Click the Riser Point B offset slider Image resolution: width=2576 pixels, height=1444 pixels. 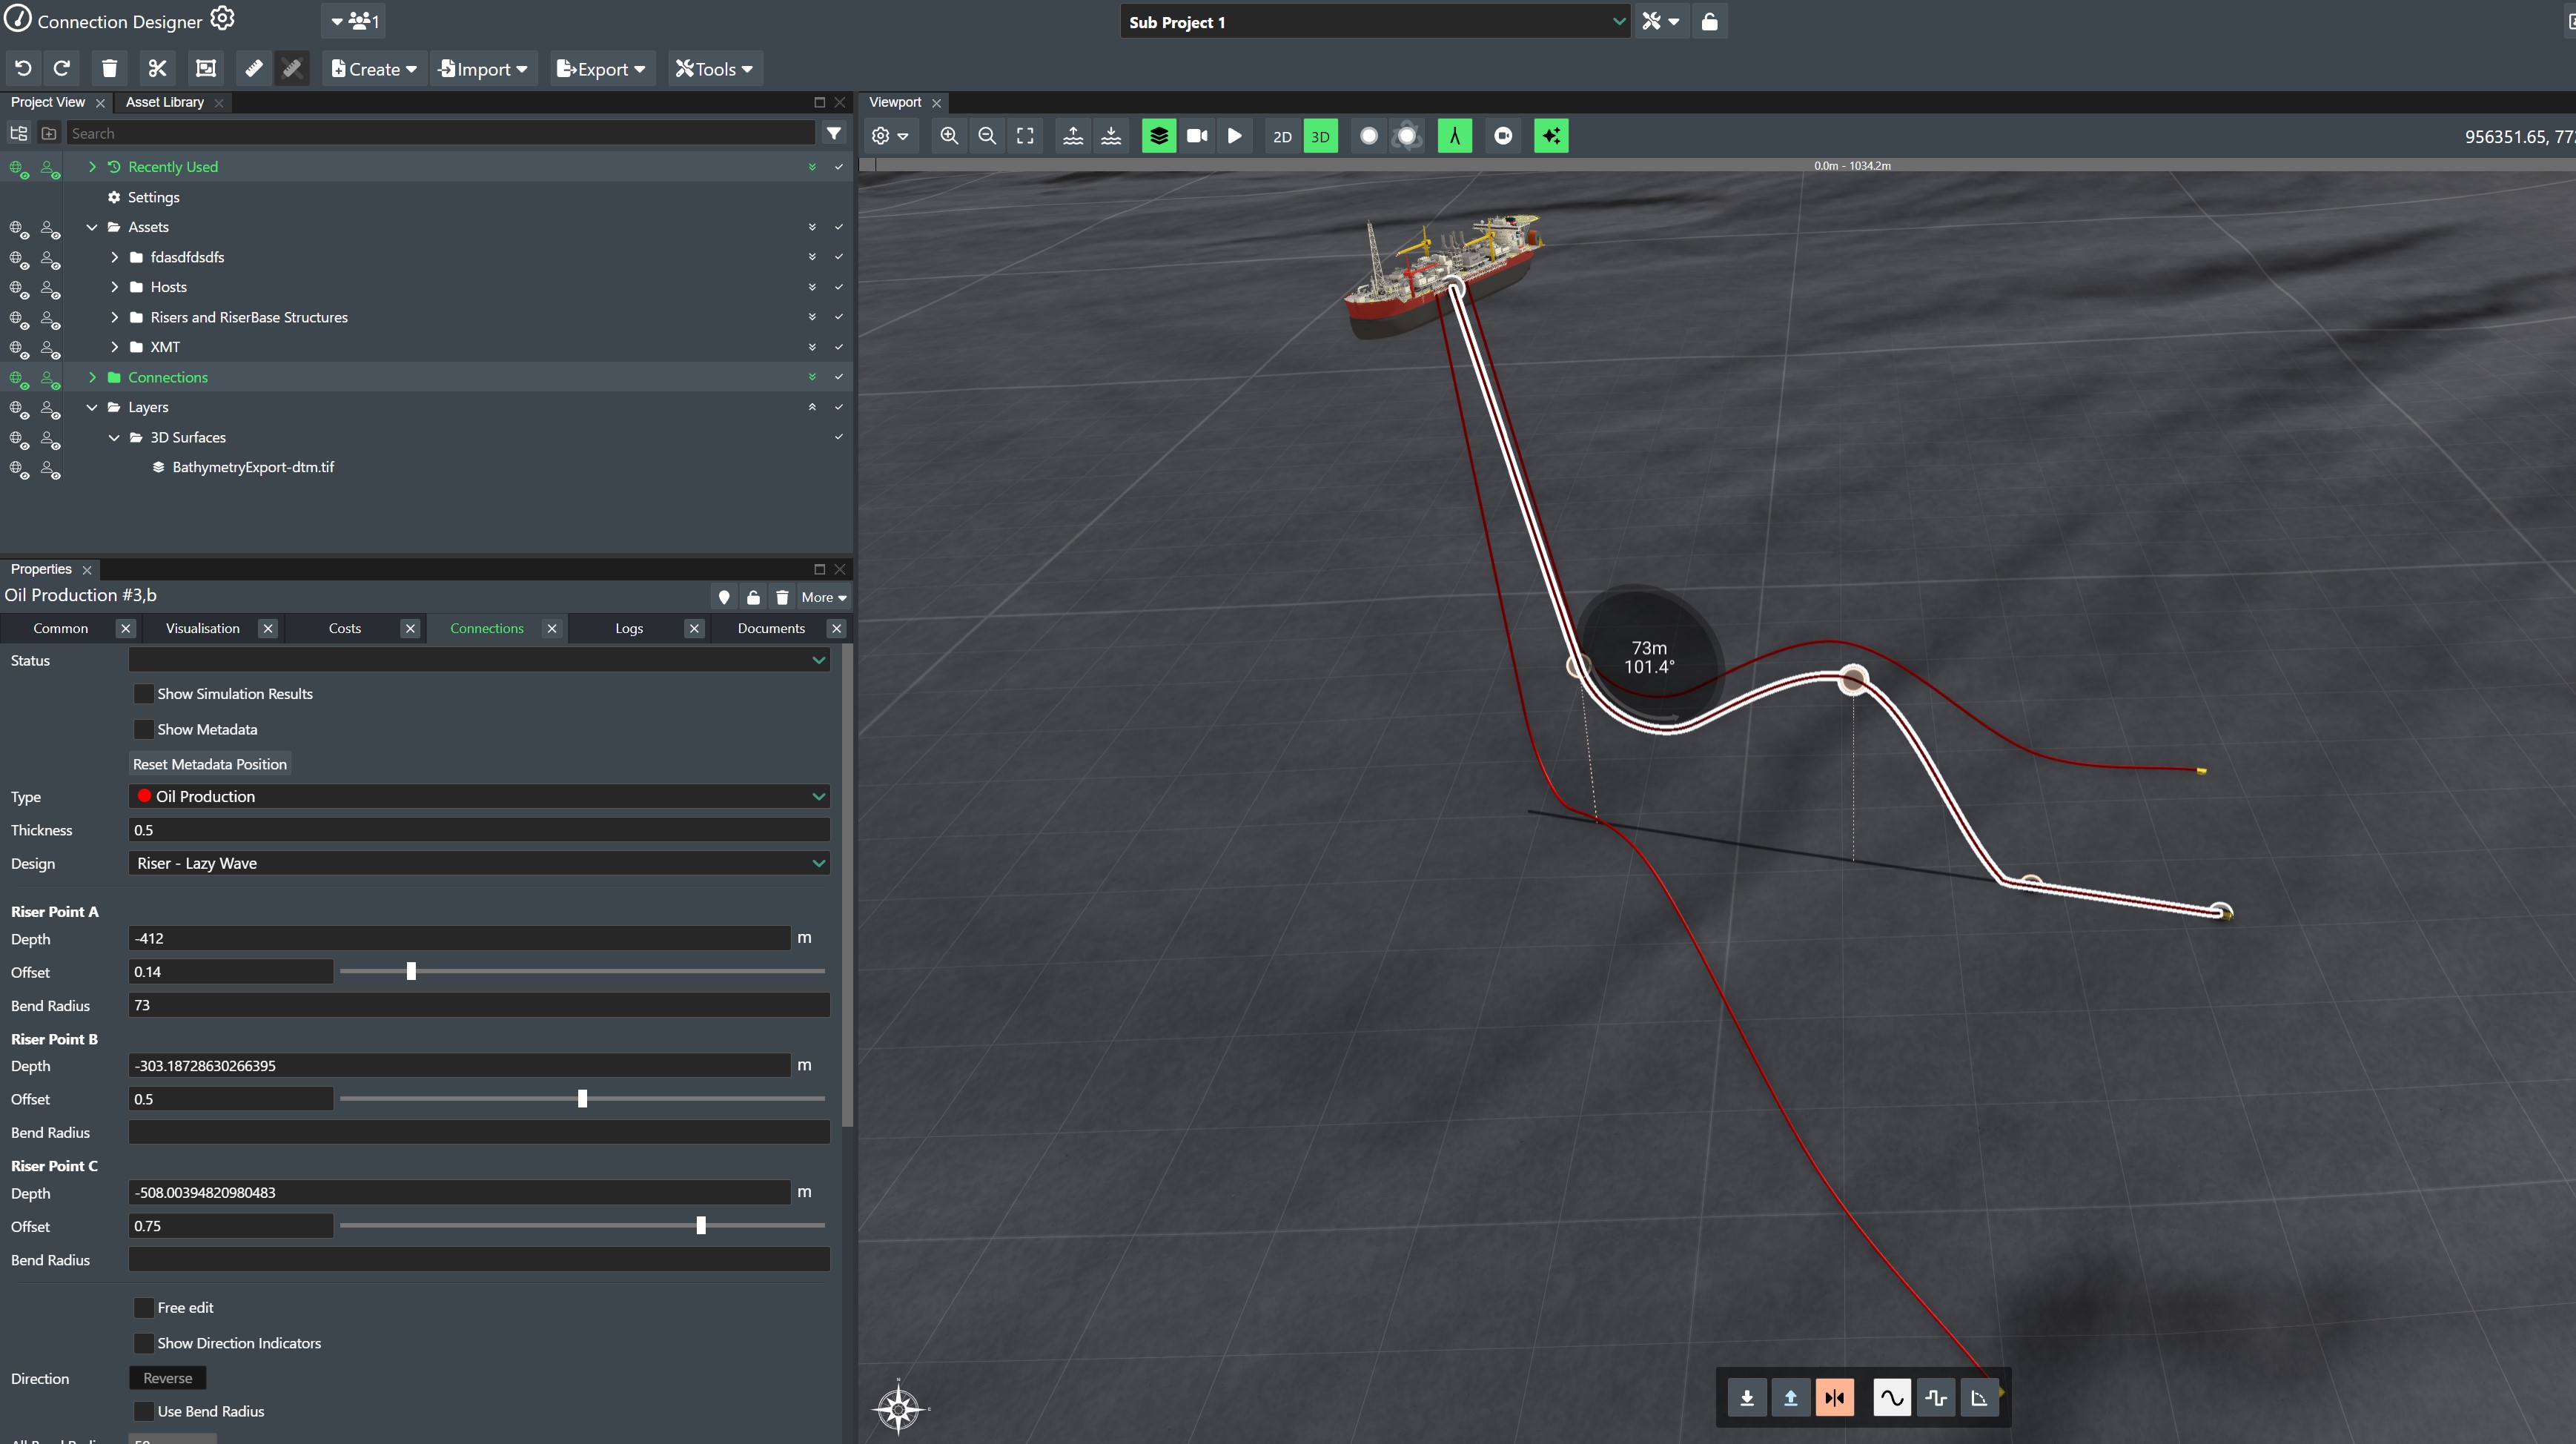pyautogui.click(x=582, y=1098)
